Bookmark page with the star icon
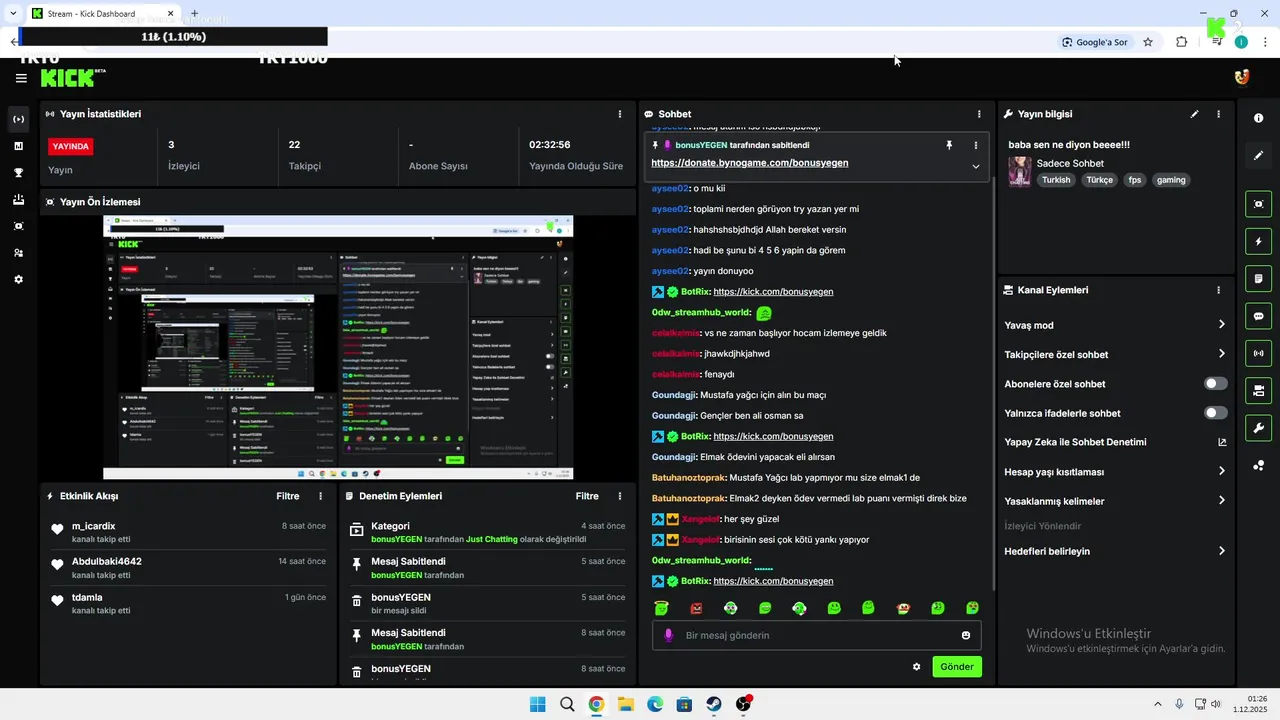Screen dimensions: 1280x720 (x=1148, y=42)
